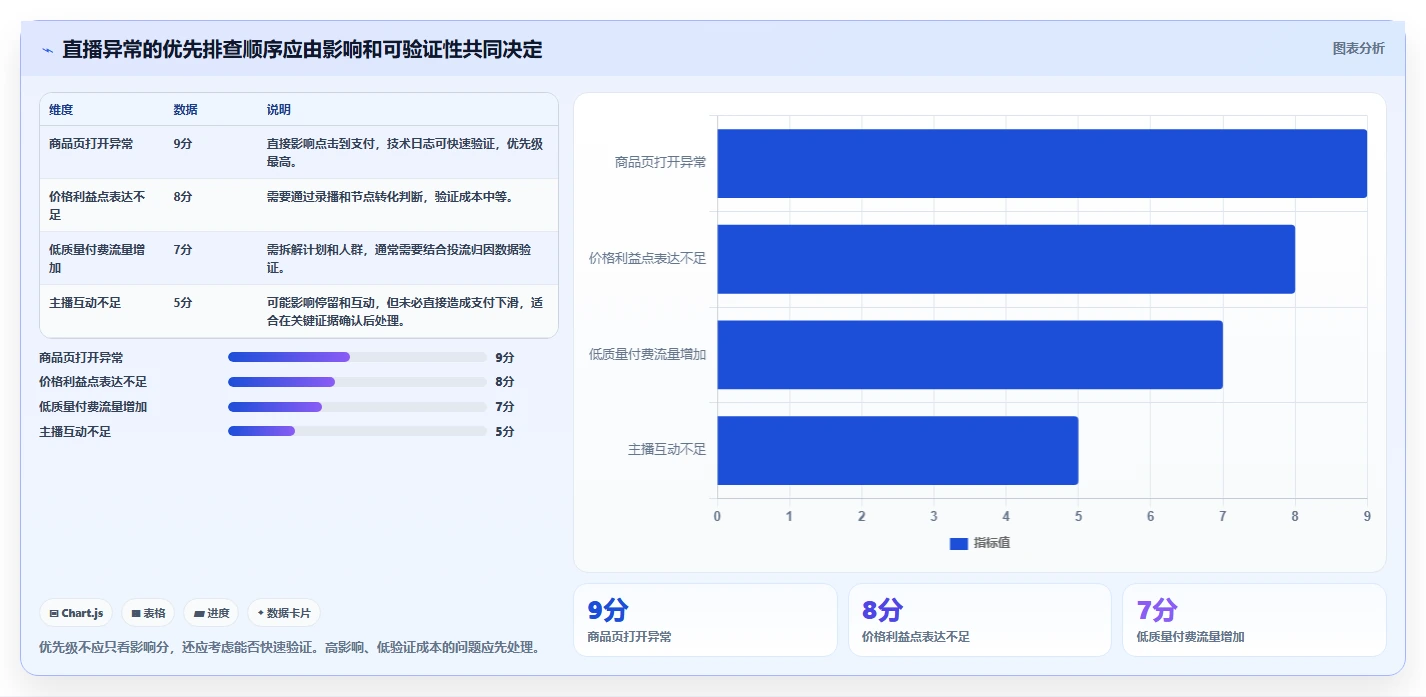Click the description starting 可能影响停留和互动
This screenshot has height=697, width=1426.
click(405, 311)
